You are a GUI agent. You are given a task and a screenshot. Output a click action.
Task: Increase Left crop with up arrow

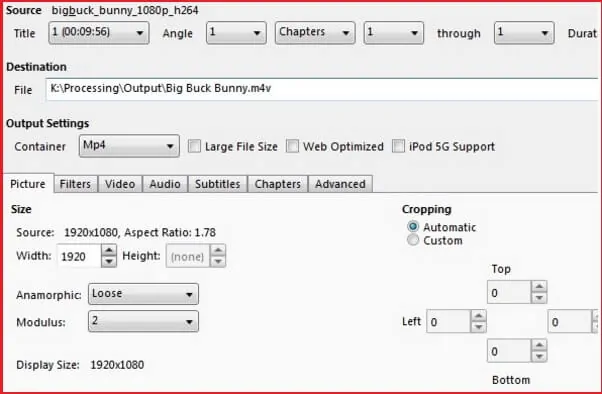(478, 316)
